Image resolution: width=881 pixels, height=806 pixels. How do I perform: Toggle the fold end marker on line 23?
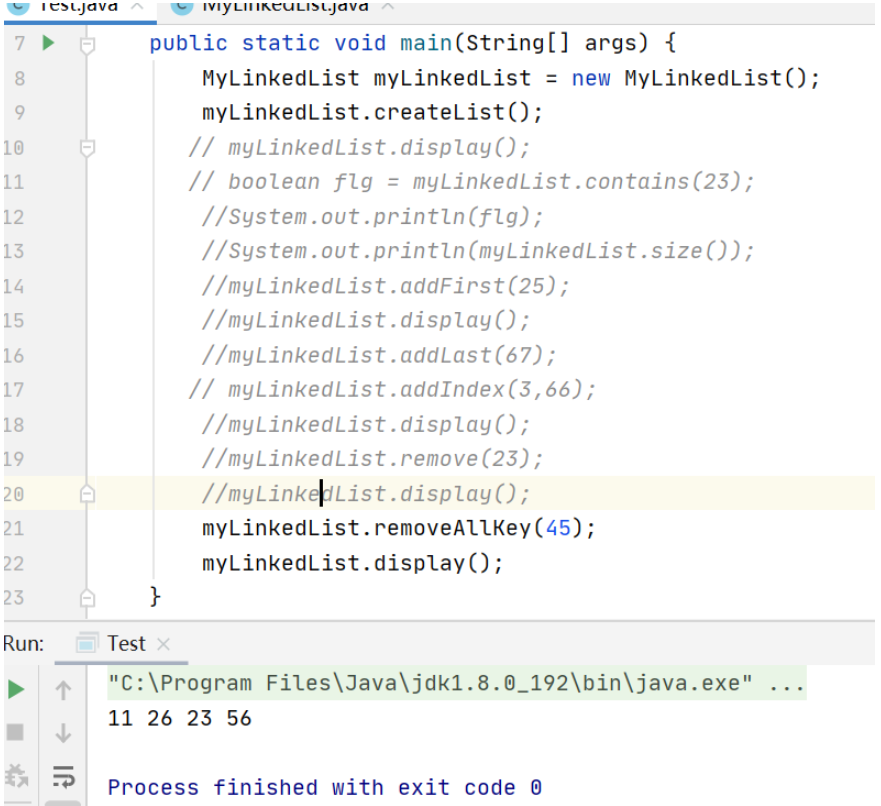pyautogui.click(x=87, y=598)
